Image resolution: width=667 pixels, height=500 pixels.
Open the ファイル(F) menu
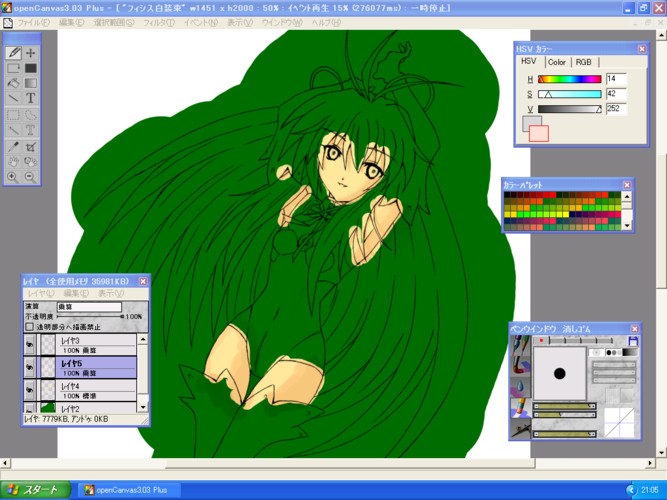33,23
